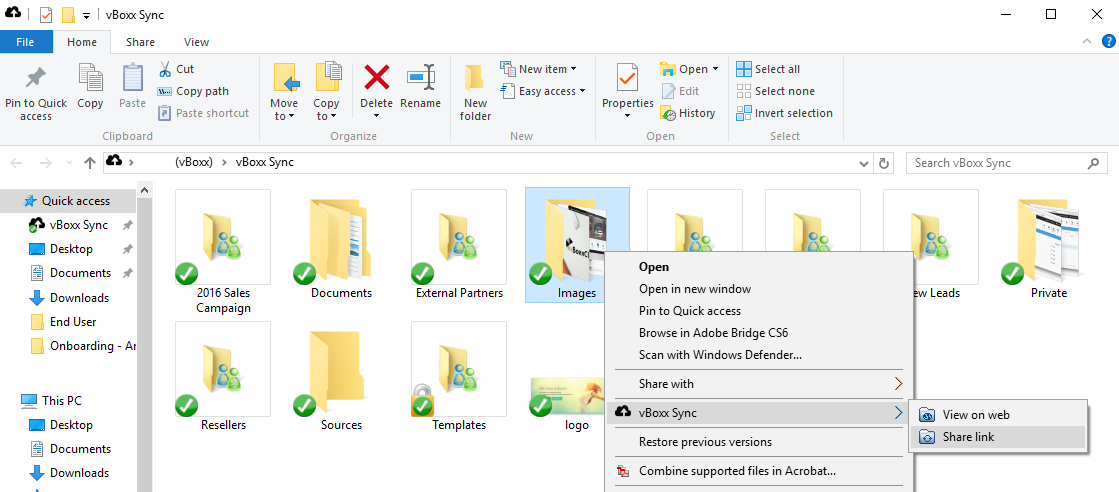Click Copy path in Clipboard group
The image size is (1119, 492).
point(193,91)
